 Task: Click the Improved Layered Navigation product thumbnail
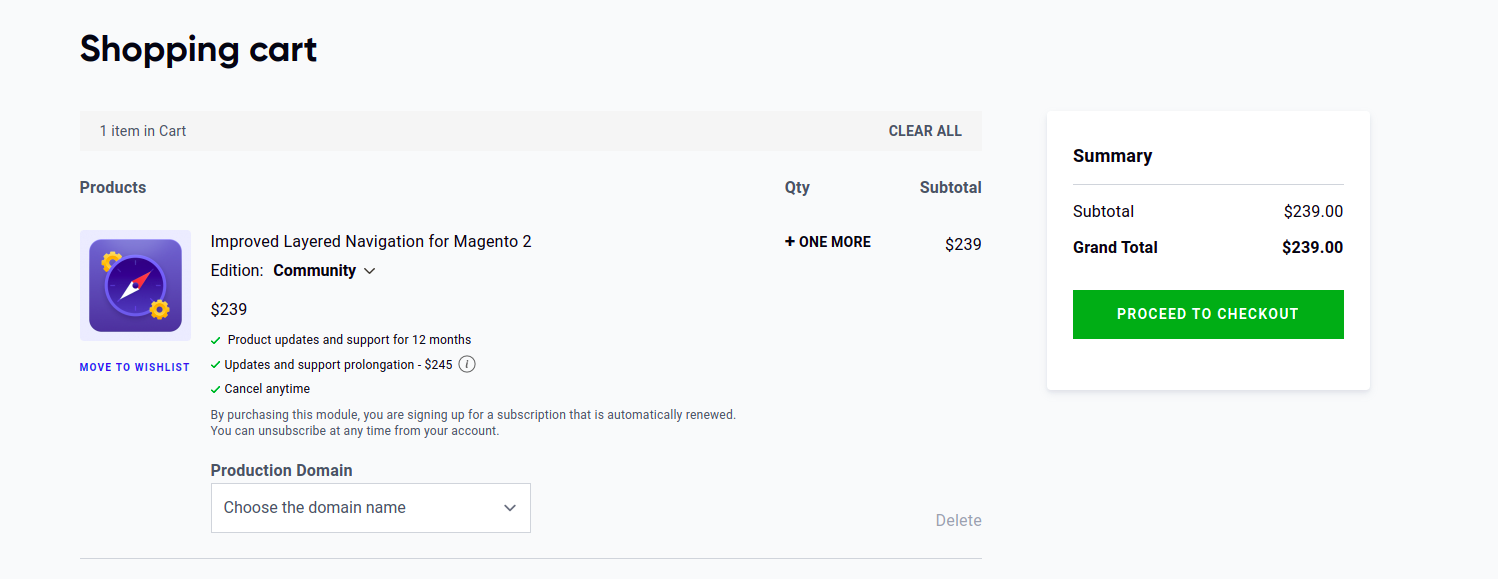point(135,285)
